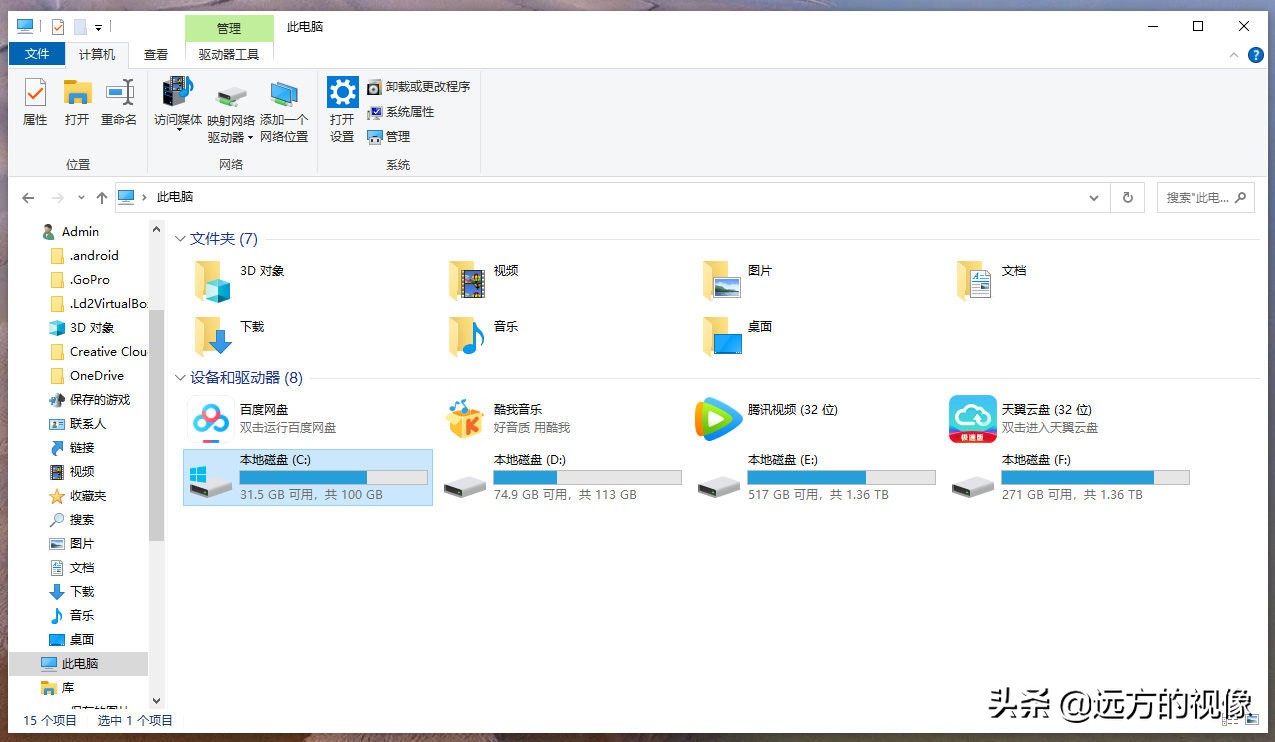Open the address bar history dropdown arrow

1093,197
